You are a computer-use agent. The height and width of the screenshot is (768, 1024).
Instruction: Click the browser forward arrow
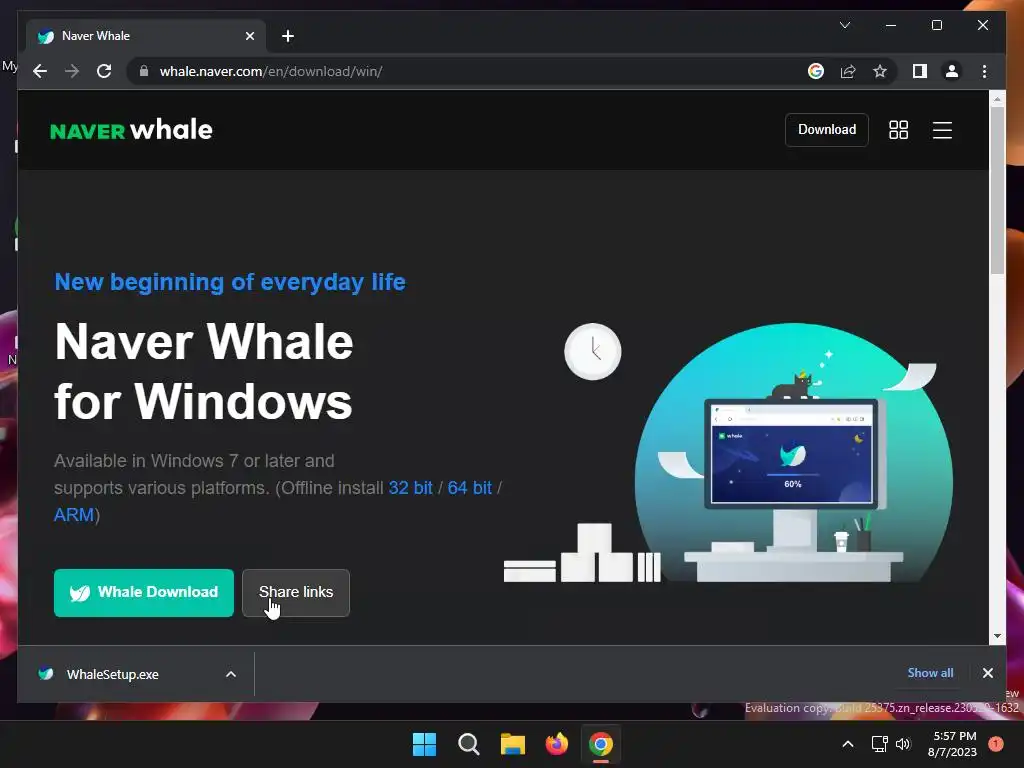[x=72, y=71]
